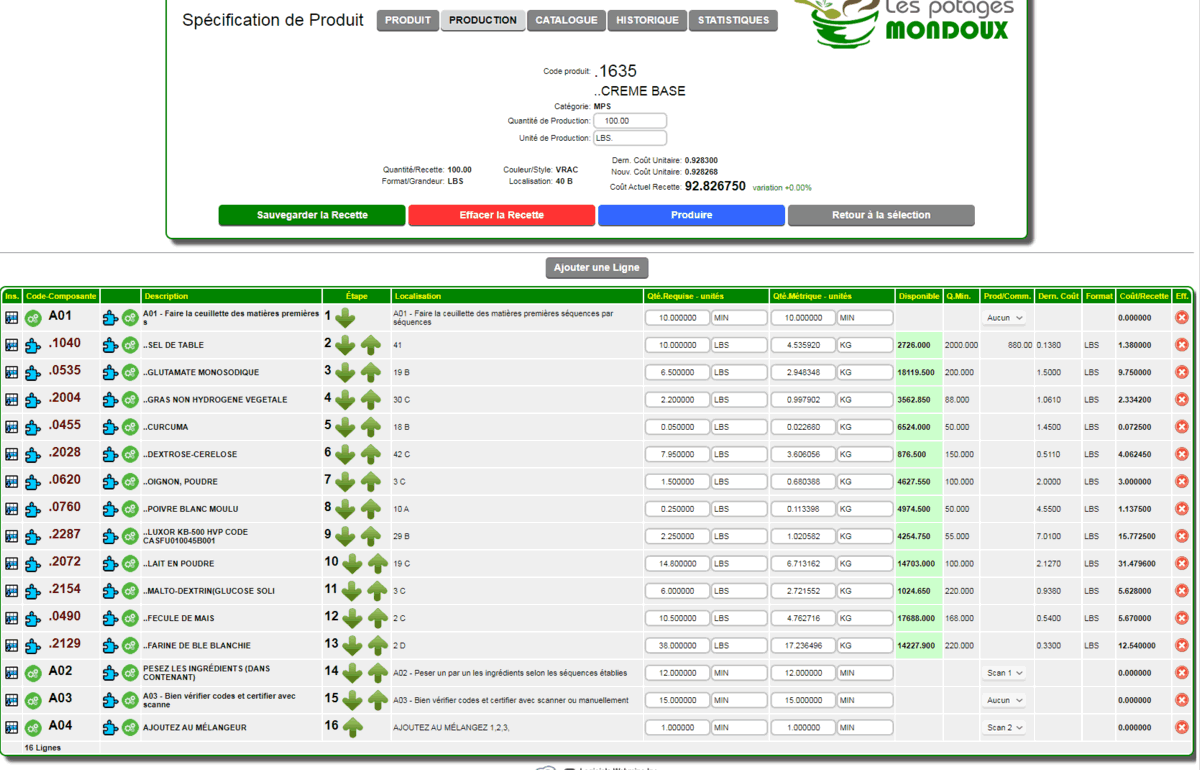Image resolution: width=1200 pixels, height=771 pixels.
Task: Click blue puzzle icon in row A02
Action: point(110,673)
